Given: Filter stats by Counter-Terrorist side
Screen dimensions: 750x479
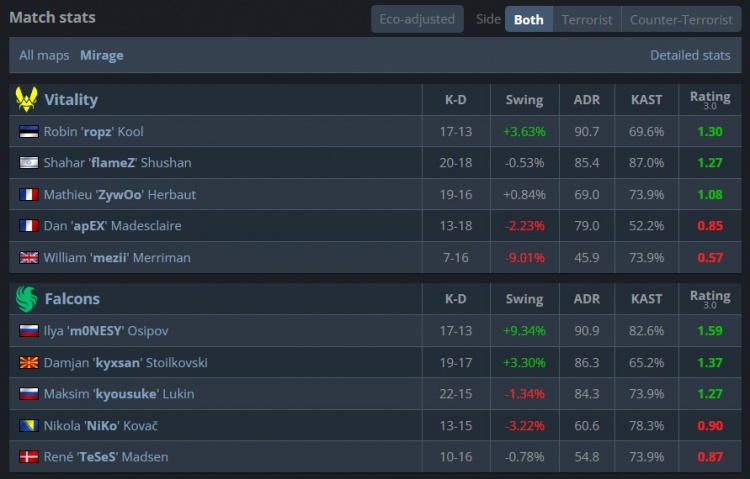Looking at the screenshot, I should click(681, 19).
